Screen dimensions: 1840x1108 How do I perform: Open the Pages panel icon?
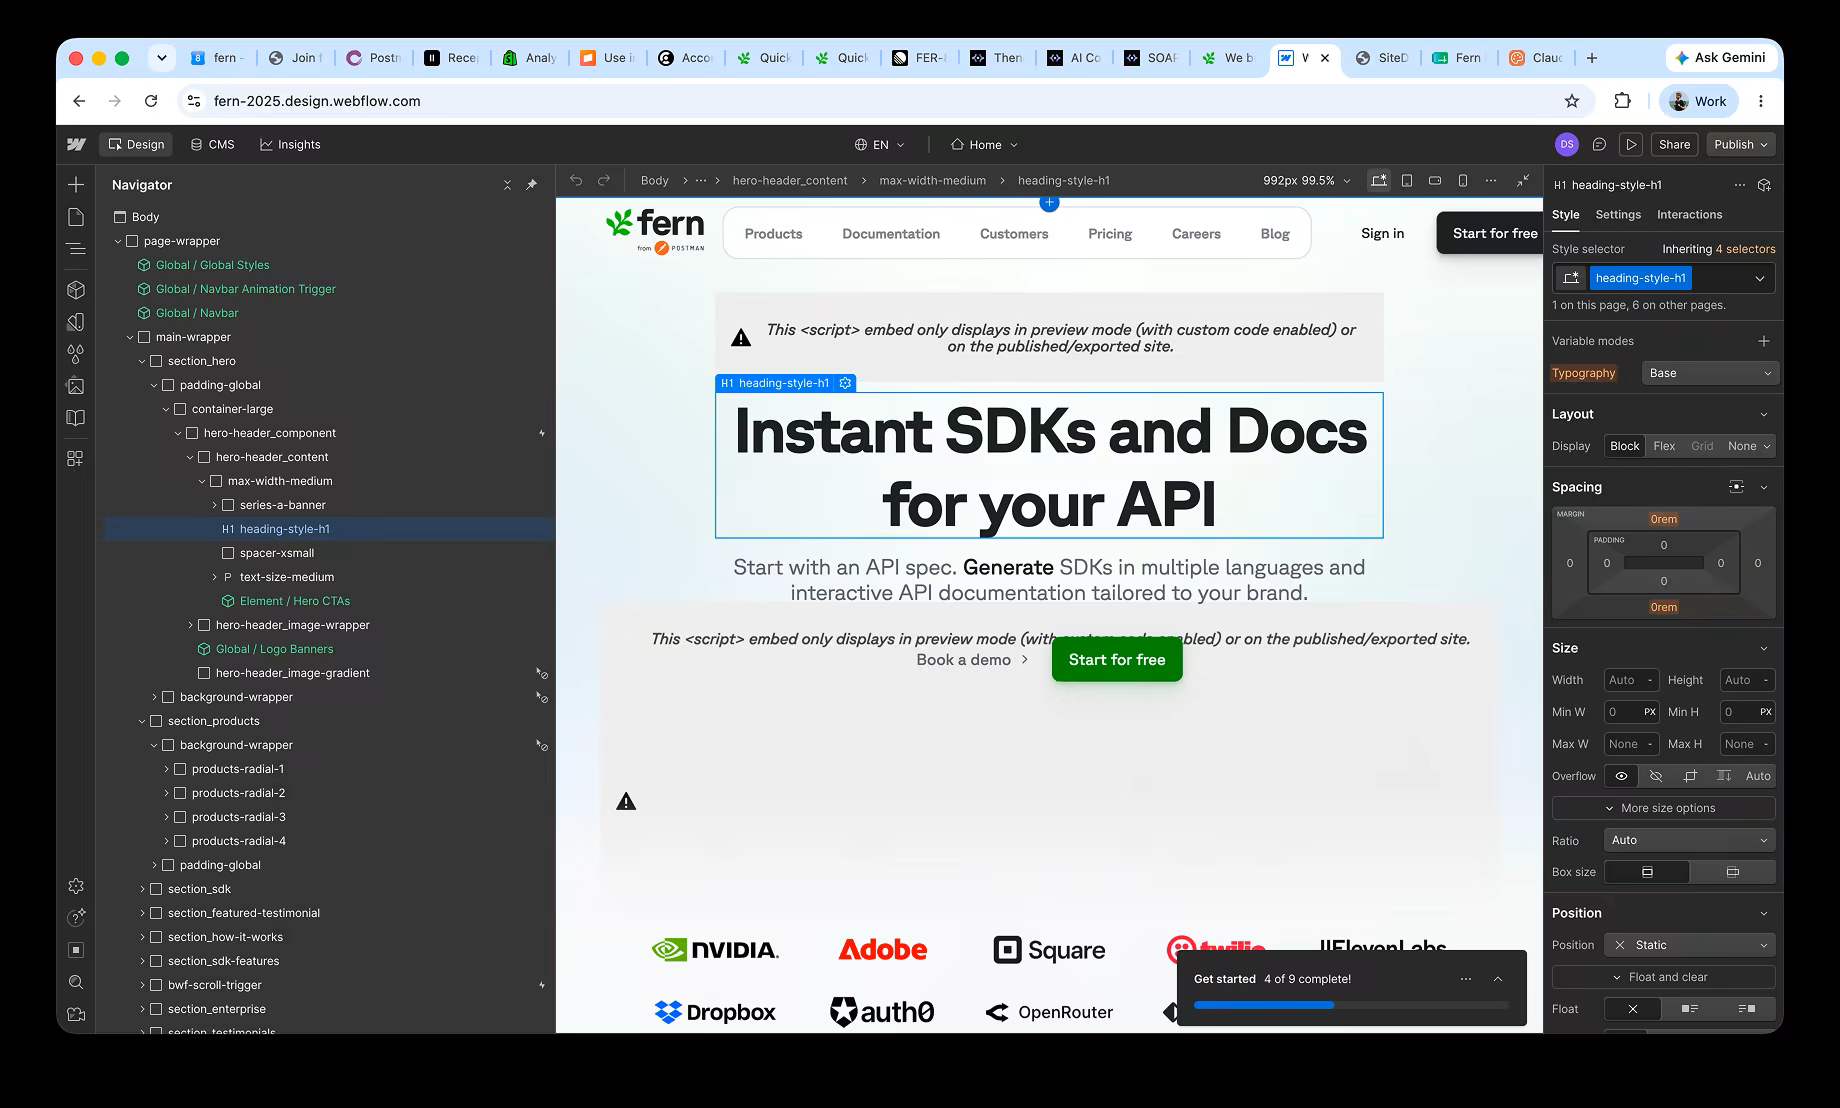point(76,217)
